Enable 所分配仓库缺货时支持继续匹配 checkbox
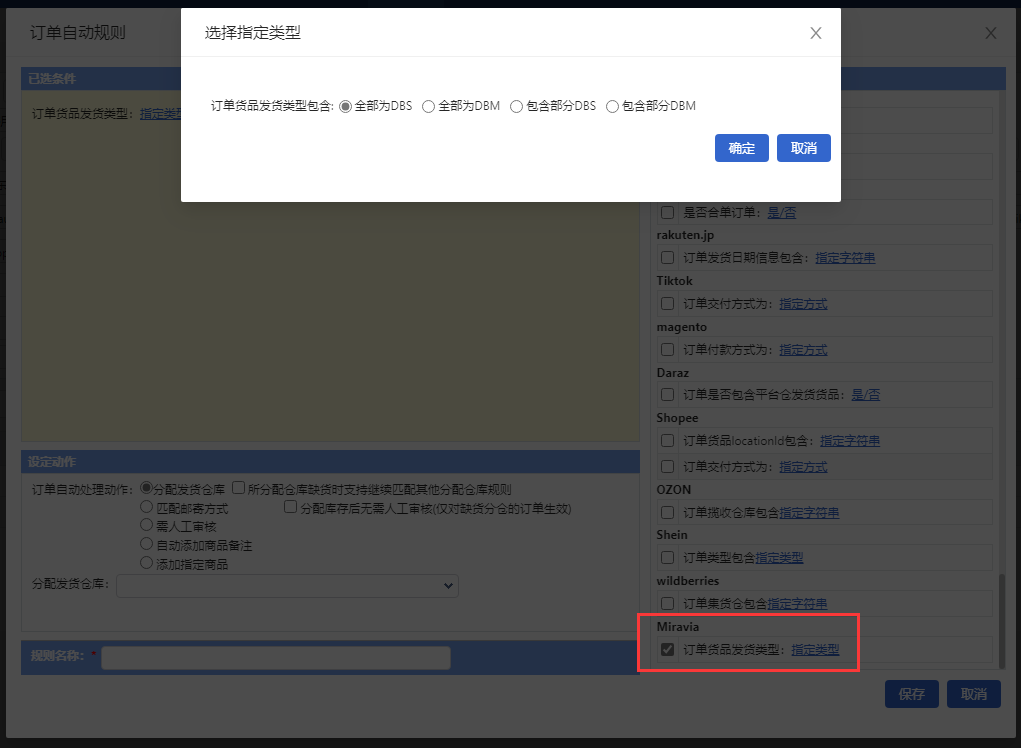Screen dimensions: 1021x748 [x=238, y=488]
